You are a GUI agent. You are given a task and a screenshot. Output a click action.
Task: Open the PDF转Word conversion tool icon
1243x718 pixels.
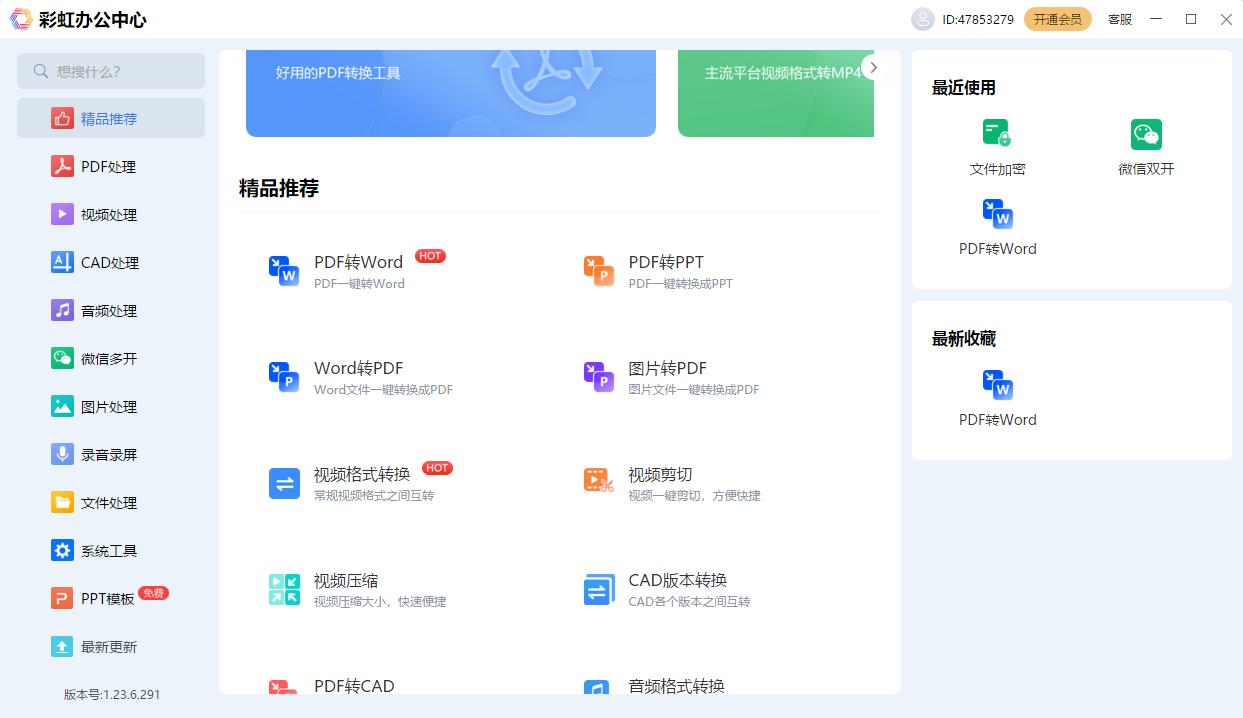[x=284, y=270]
